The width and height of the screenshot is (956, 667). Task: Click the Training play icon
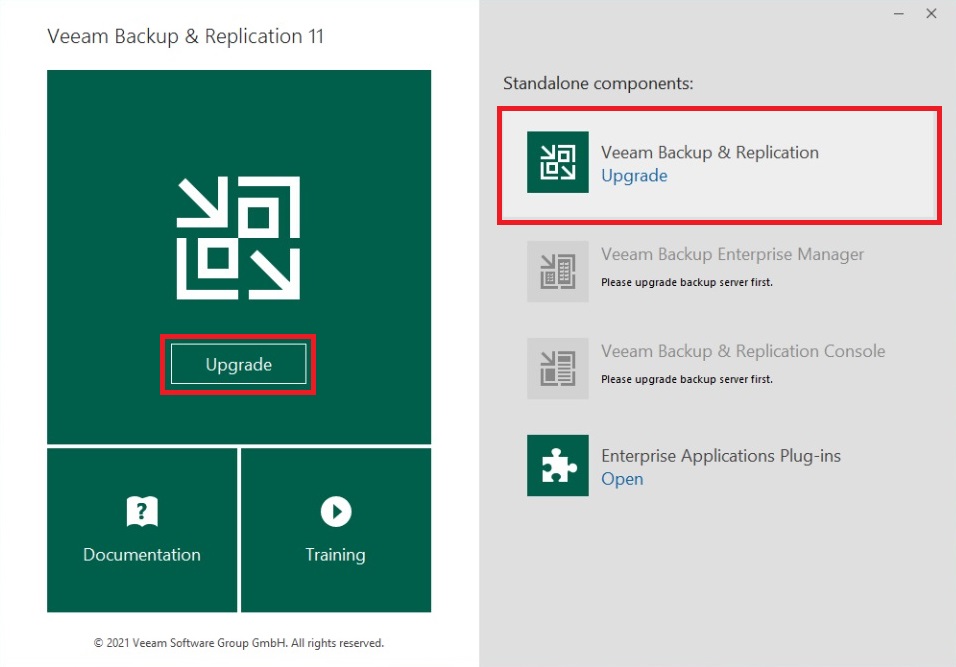click(336, 511)
